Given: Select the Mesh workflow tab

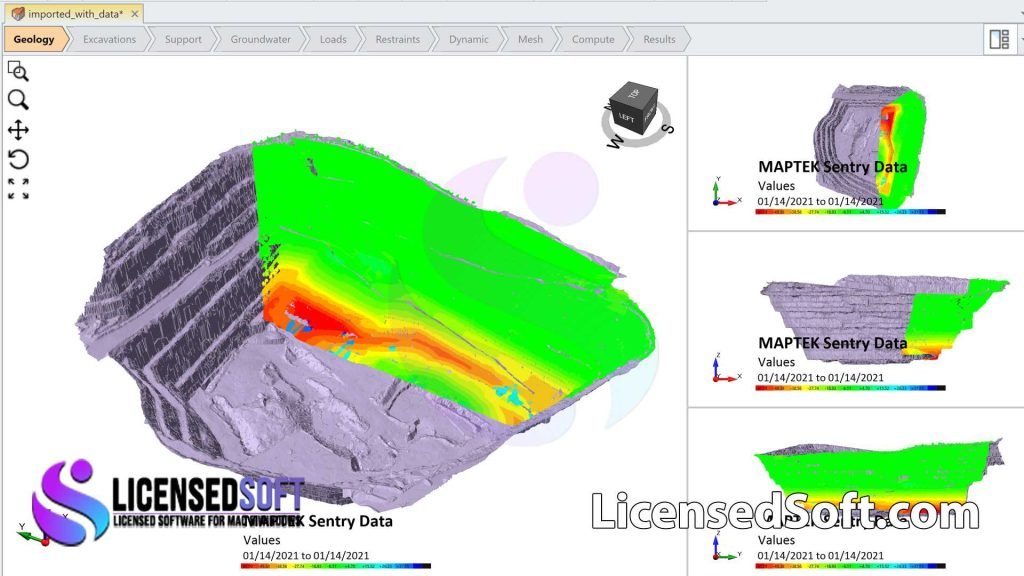Looking at the screenshot, I should coord(530,39).
